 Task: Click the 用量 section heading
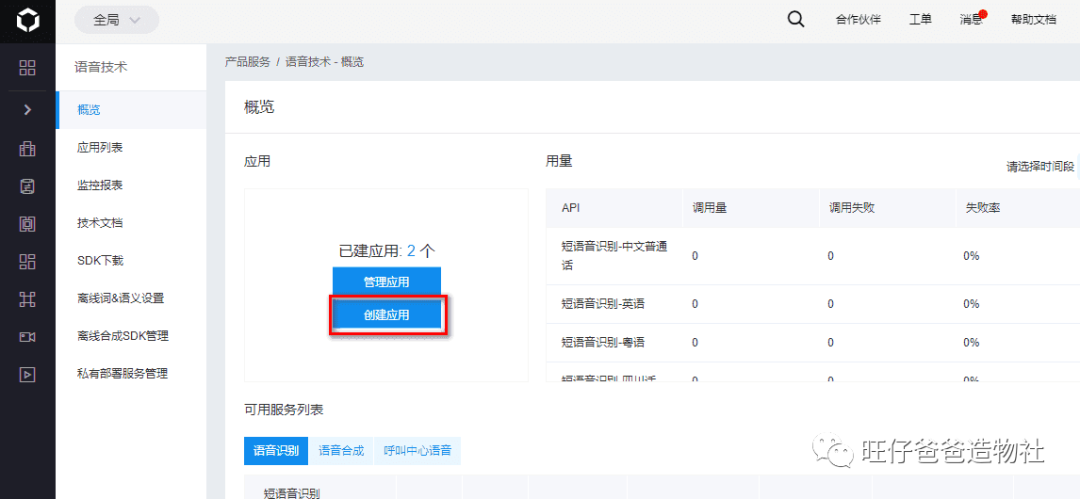tap(559, 161)
